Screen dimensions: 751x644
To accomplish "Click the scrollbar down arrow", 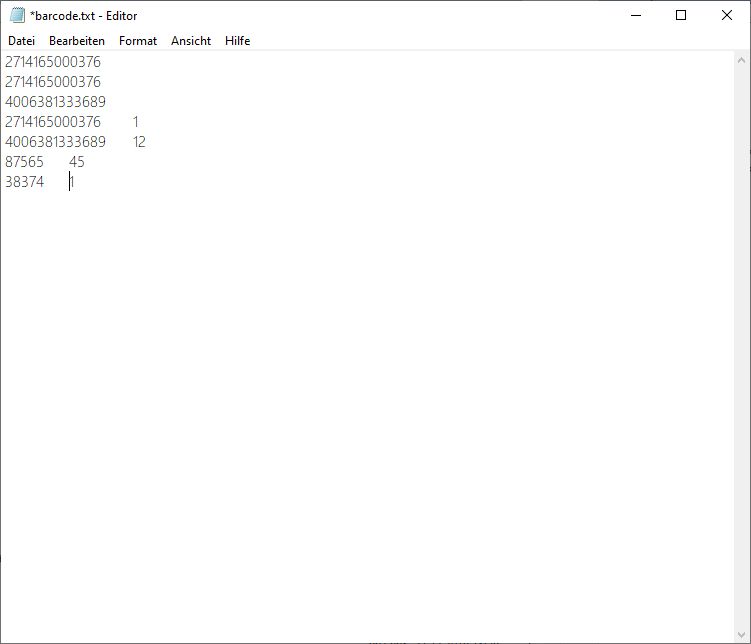I will coord(741,635).
